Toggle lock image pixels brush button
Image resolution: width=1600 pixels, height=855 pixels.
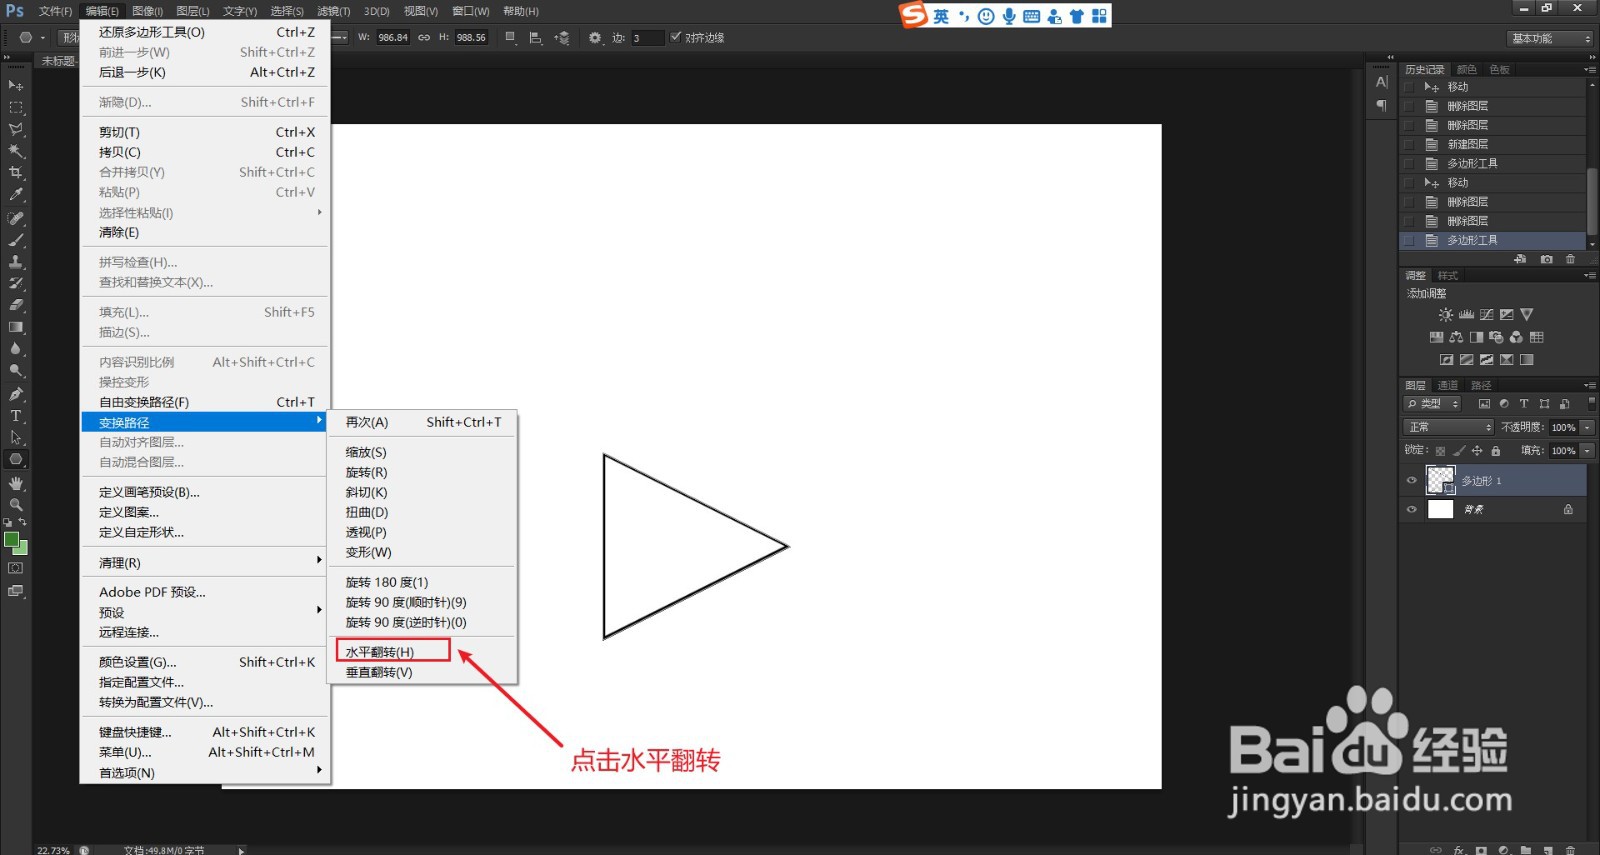pyautogui.click(x=1458, y=451)
